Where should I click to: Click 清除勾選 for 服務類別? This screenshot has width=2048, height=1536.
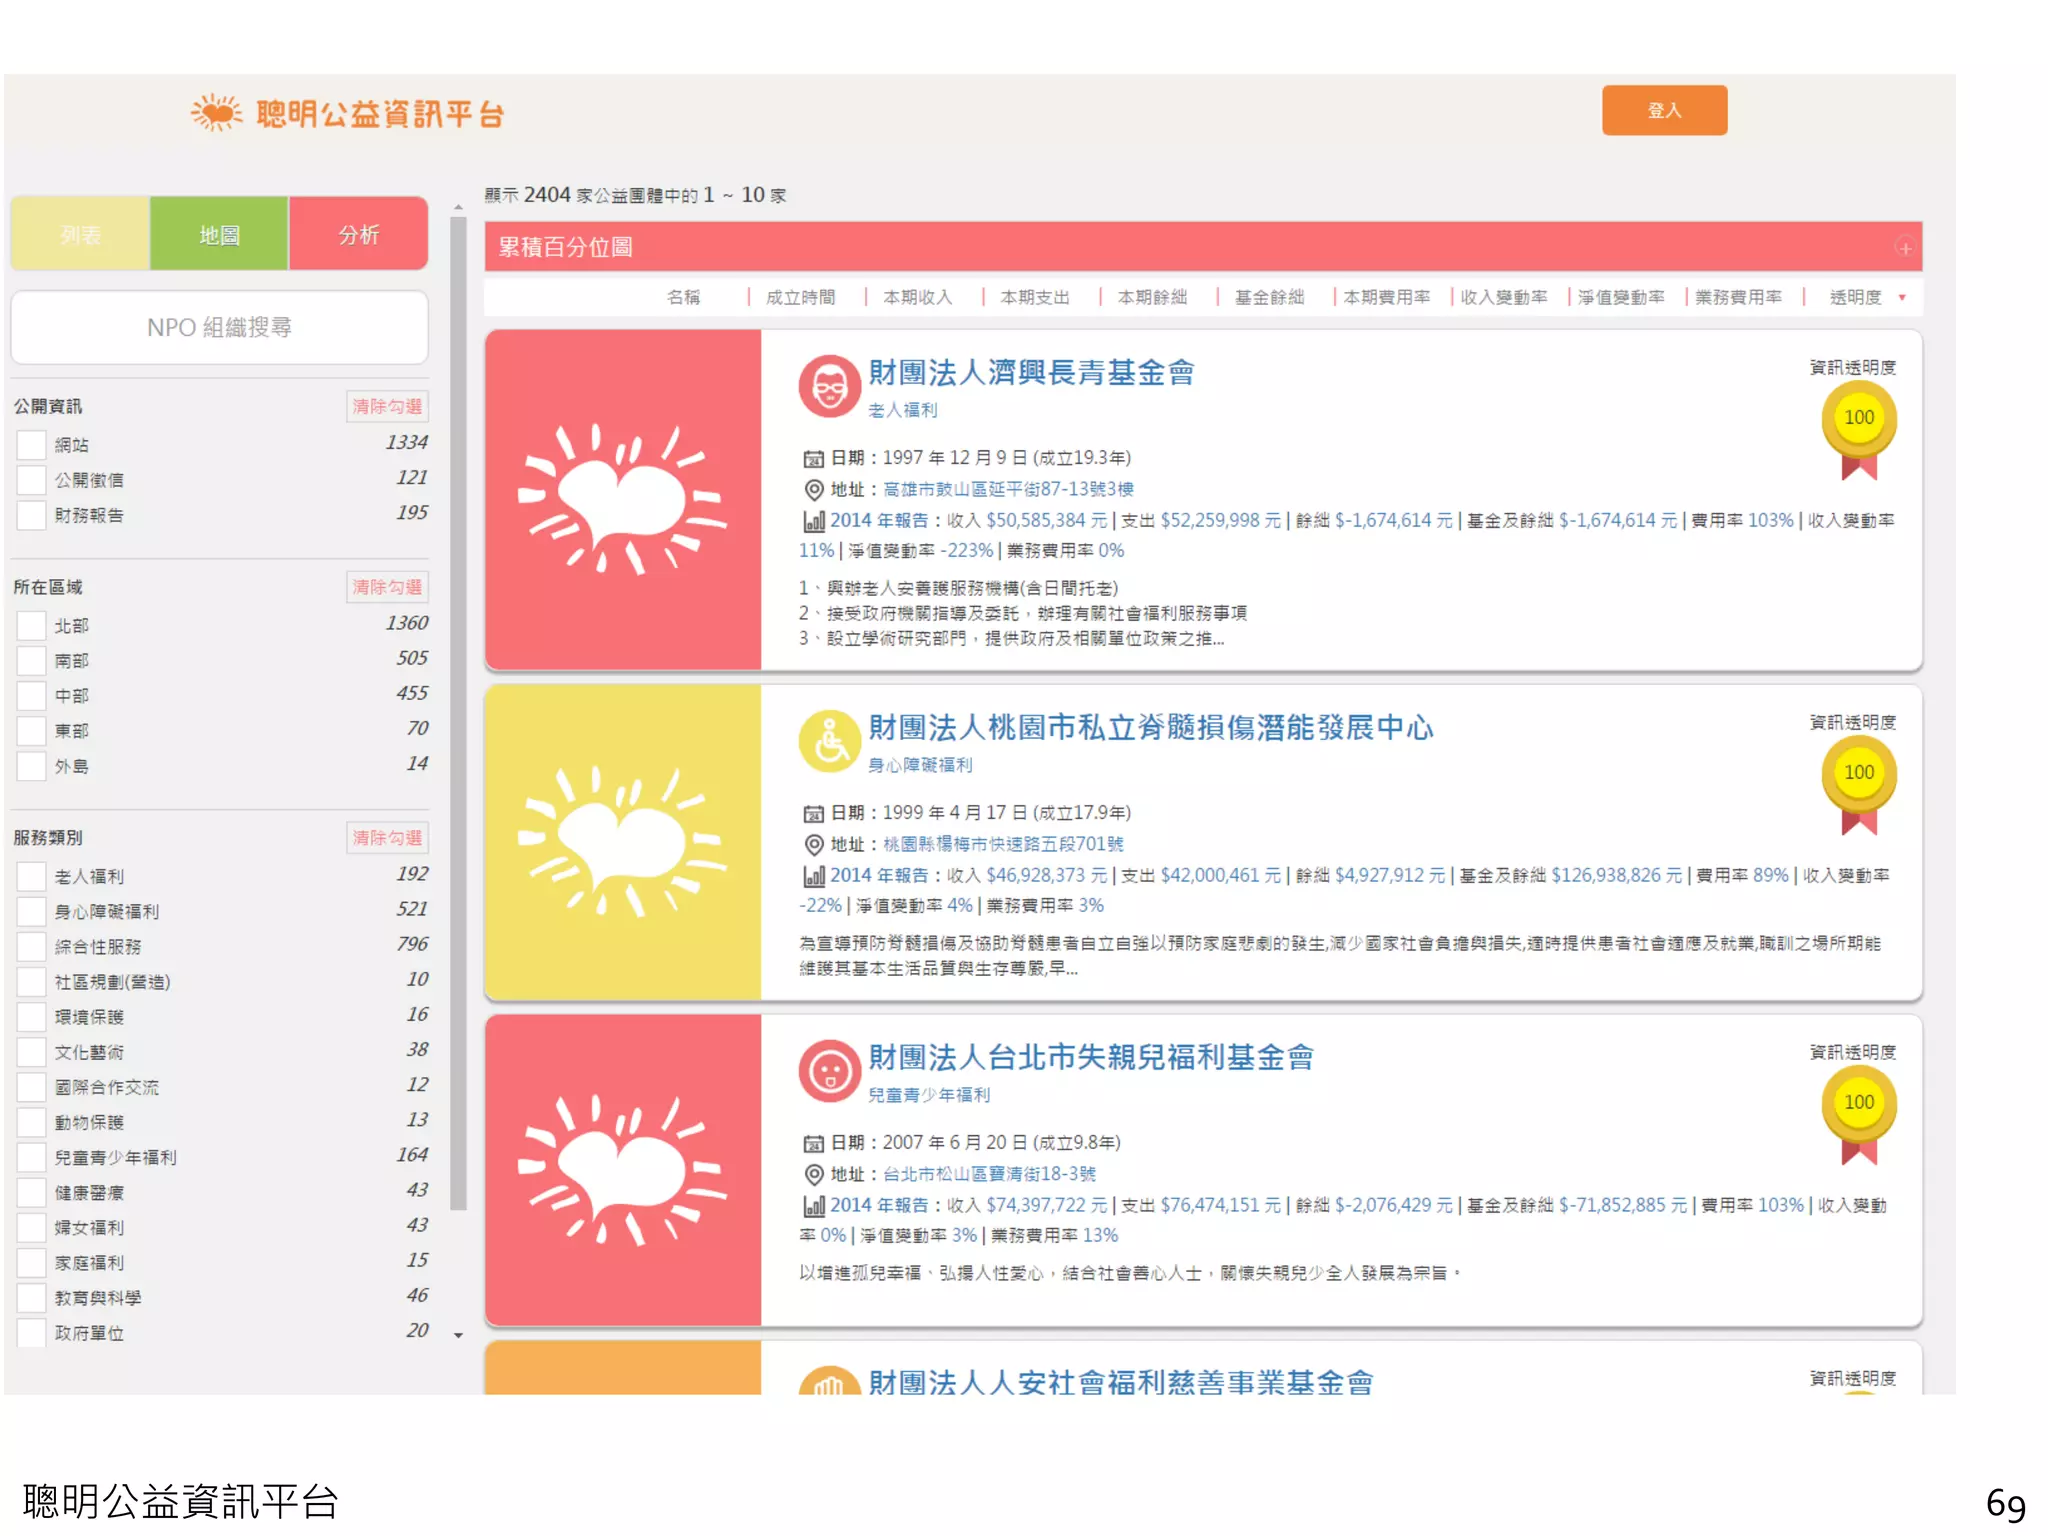(x=387, y=838)
